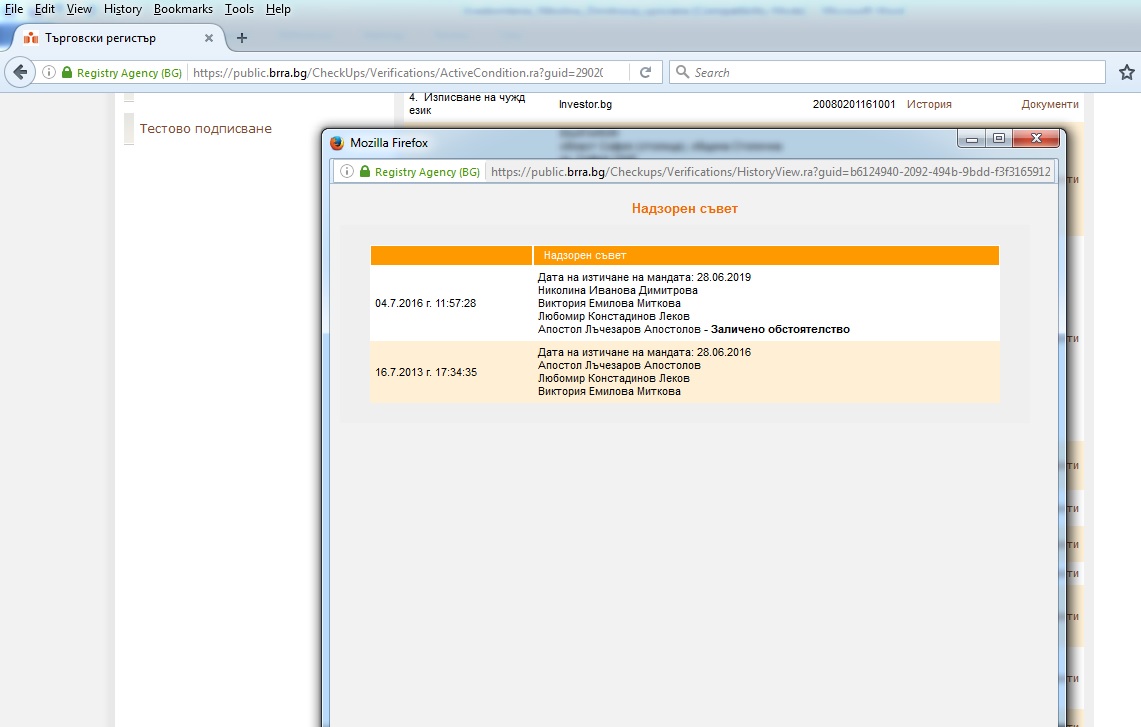Click Виктория Емилова Миткова in 2013 entry

[609, 392]
